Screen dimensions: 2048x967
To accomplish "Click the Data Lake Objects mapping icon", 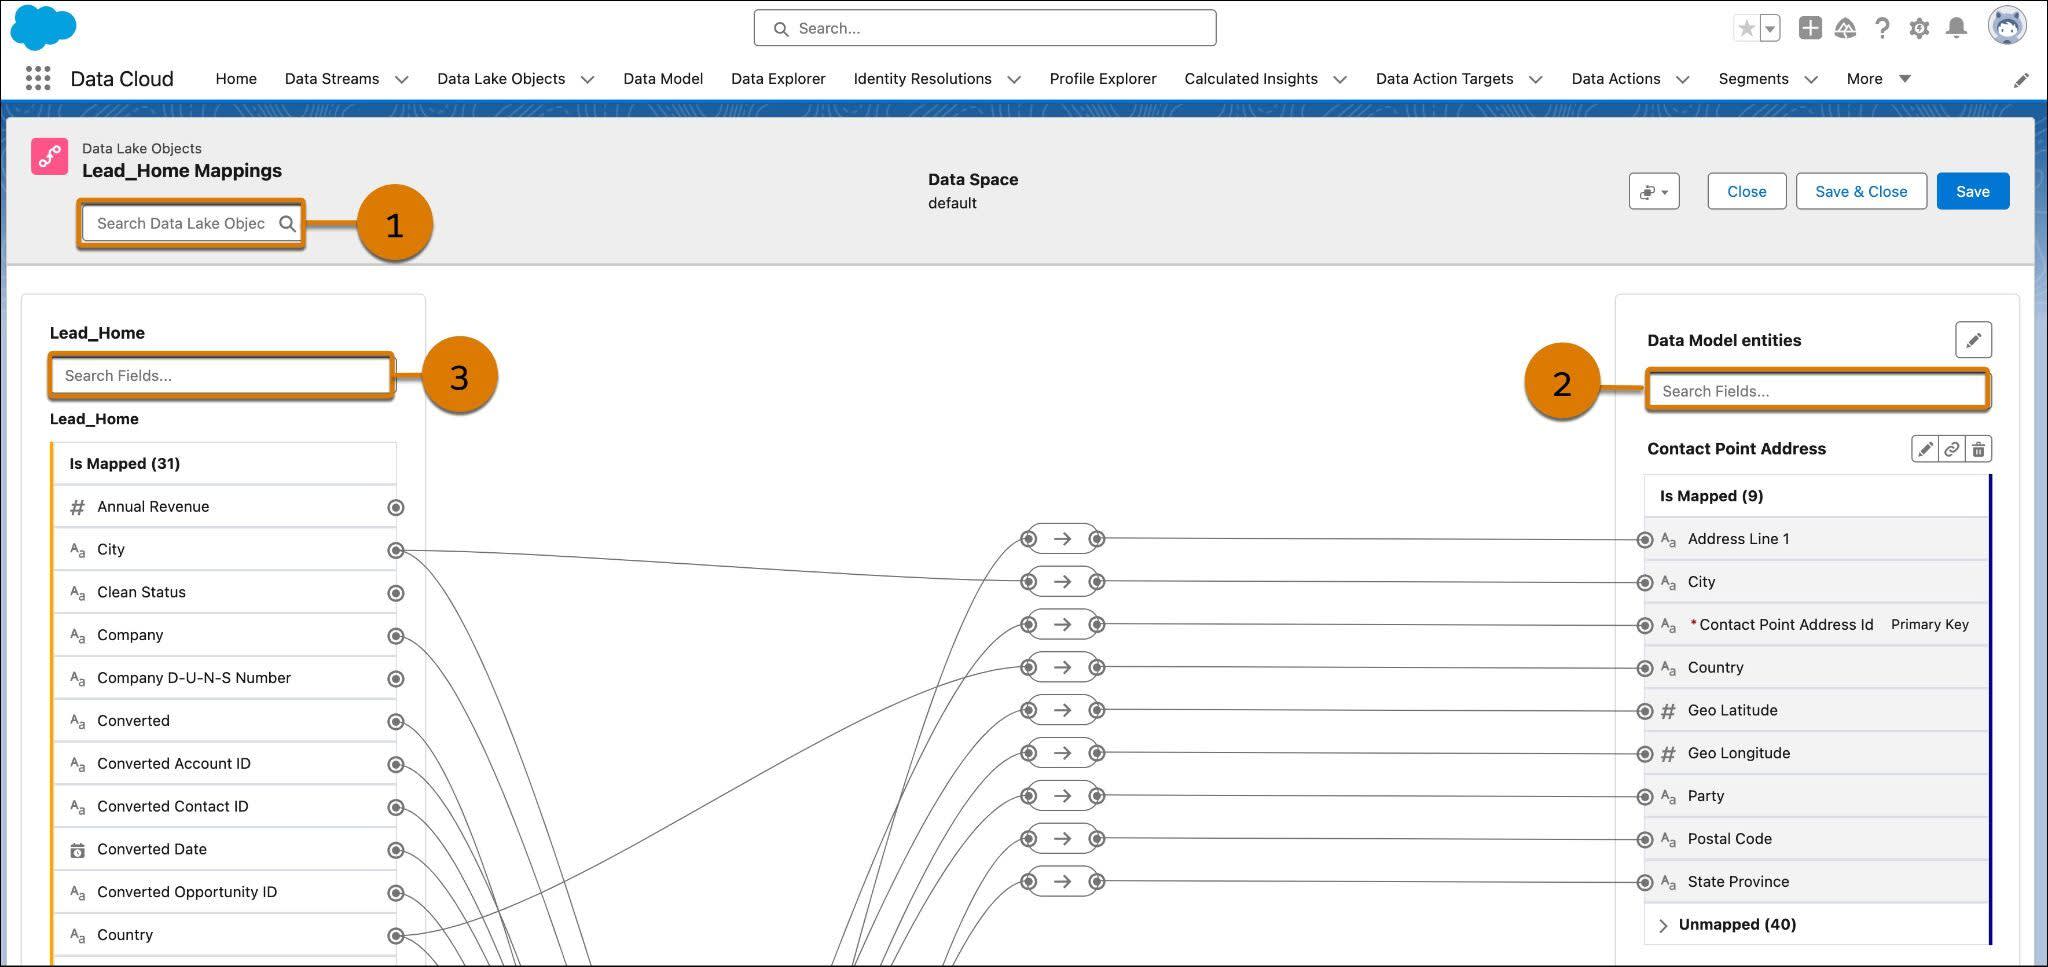I will click(49, 157).
